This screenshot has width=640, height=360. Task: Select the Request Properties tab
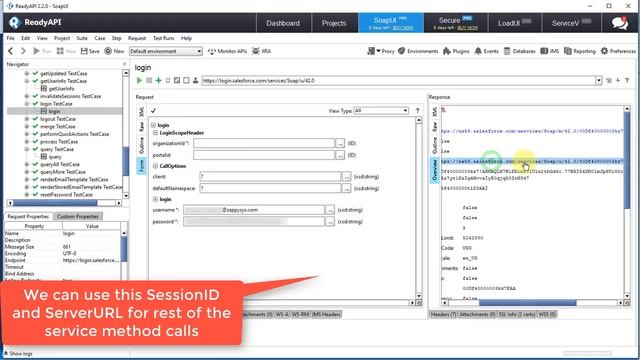[28, 216]
